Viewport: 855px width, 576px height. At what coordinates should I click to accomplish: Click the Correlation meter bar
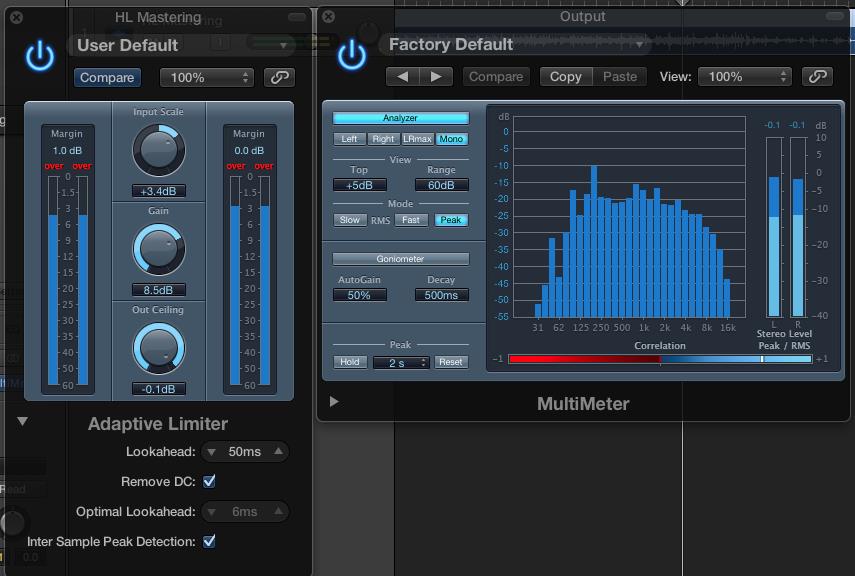[660, 359]
